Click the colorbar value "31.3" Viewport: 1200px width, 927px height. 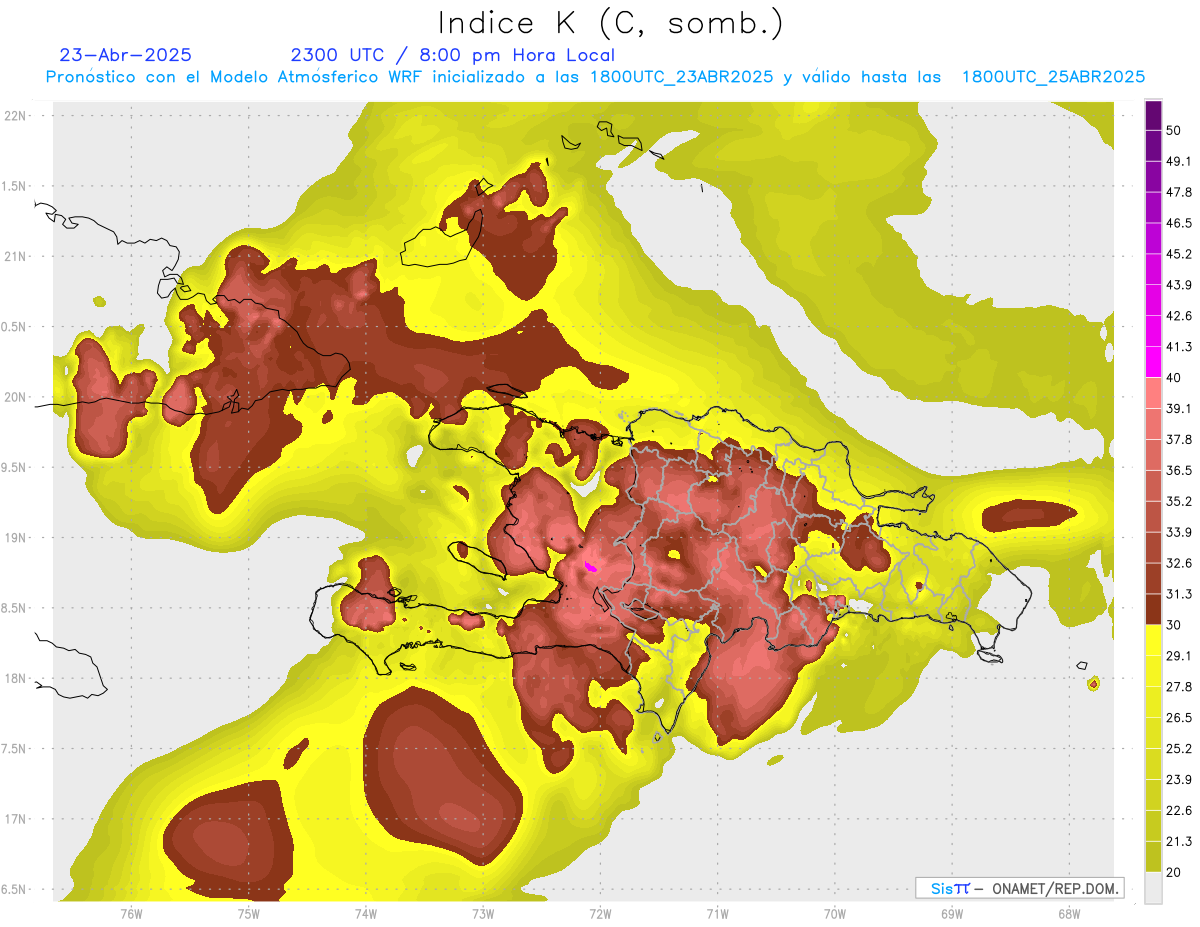coord(1179,594)
